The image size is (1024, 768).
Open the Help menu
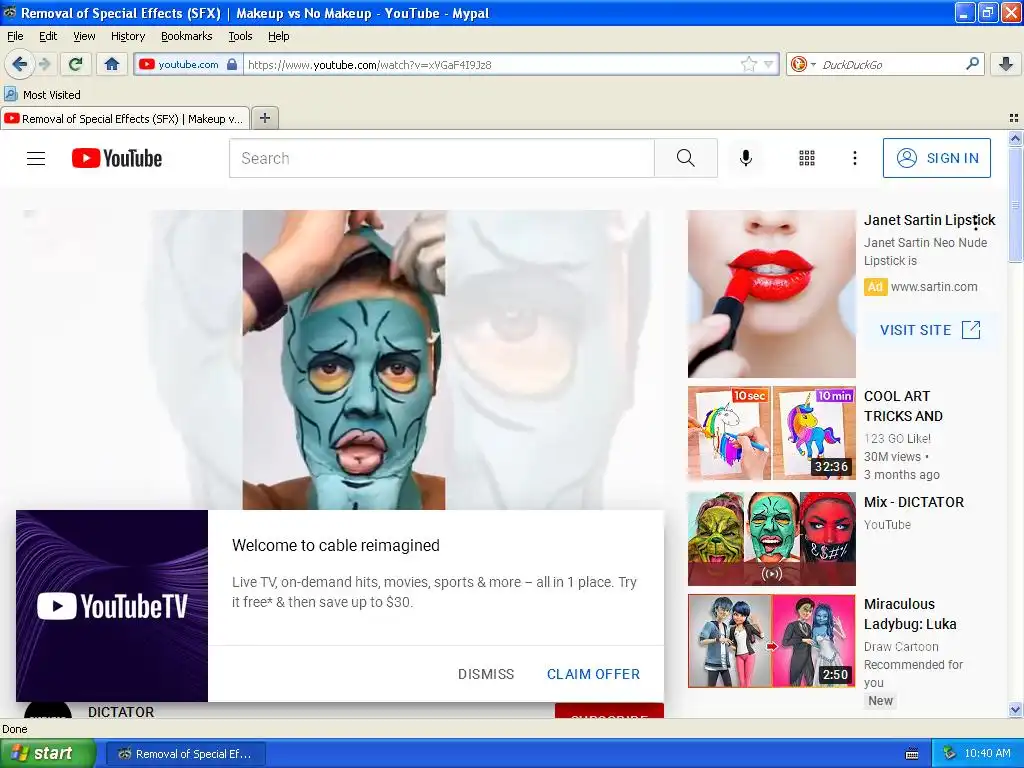tap(278, 36)
